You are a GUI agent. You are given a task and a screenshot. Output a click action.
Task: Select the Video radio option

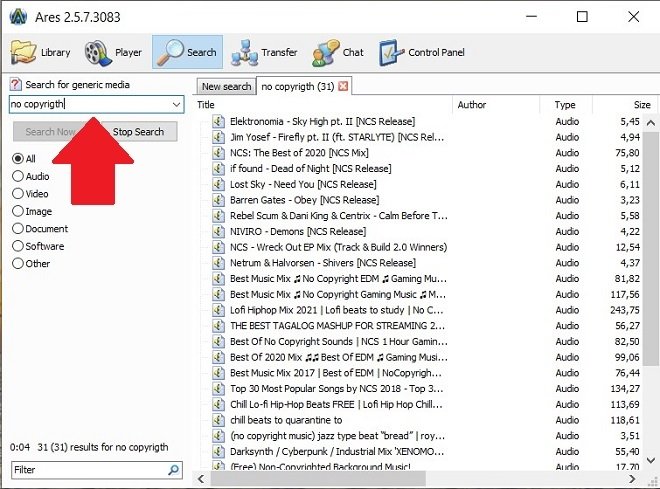pyautogui.click(x=18, y=194)
